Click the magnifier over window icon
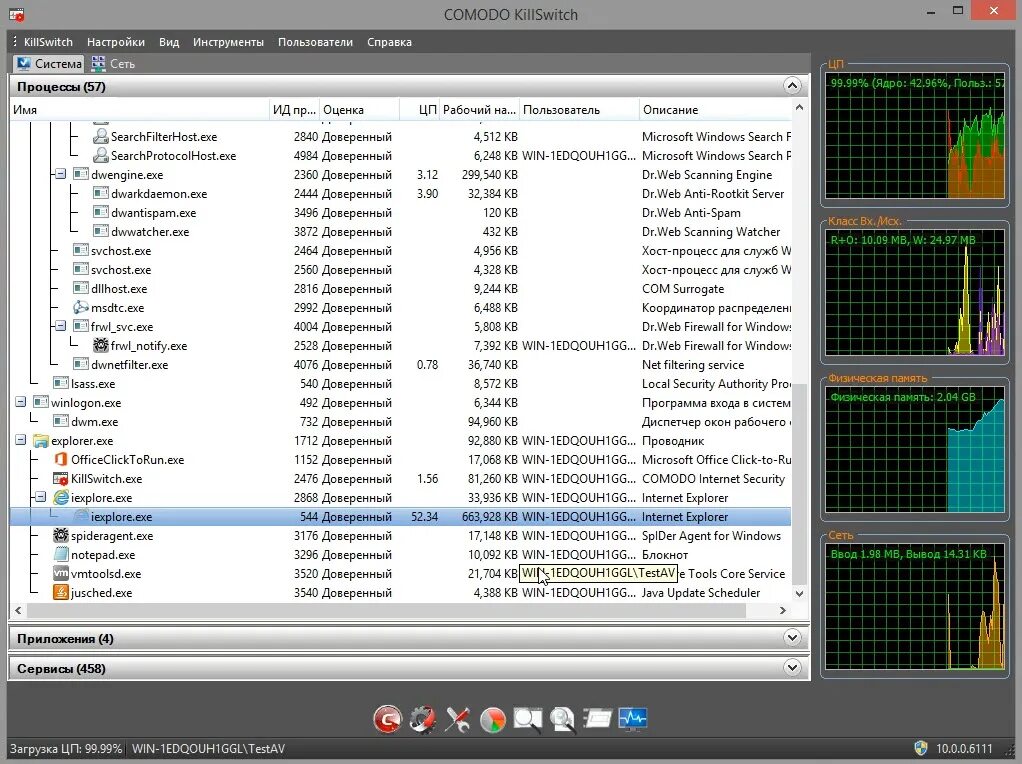Image resolution: width=1022 pixels, height=764 pixels. 527,719
